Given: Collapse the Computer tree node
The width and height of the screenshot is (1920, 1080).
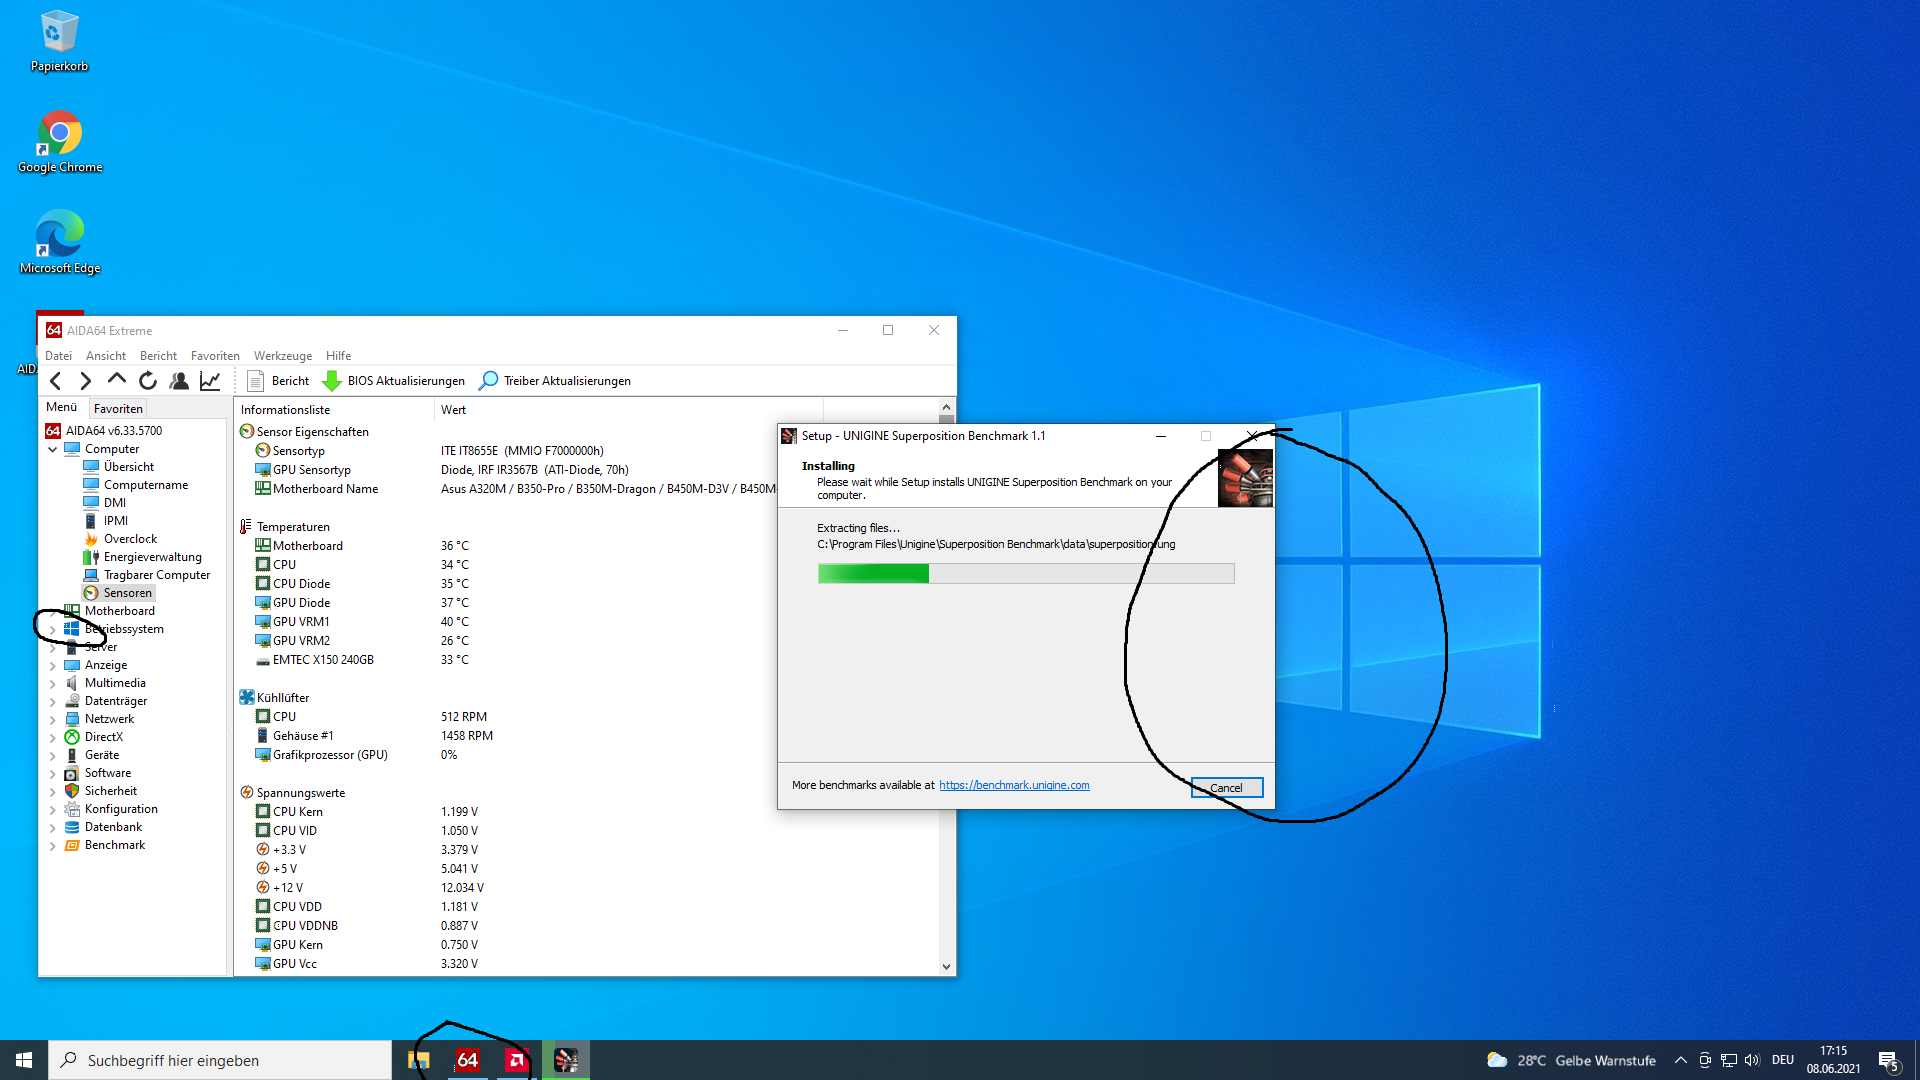Looking at the screenshot, I should click(53, 449).
